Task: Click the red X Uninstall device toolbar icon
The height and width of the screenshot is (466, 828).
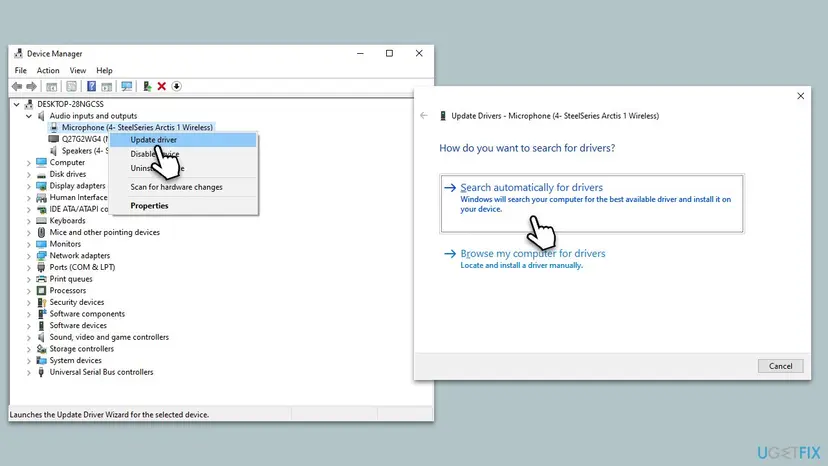Action: pos(162,86)
